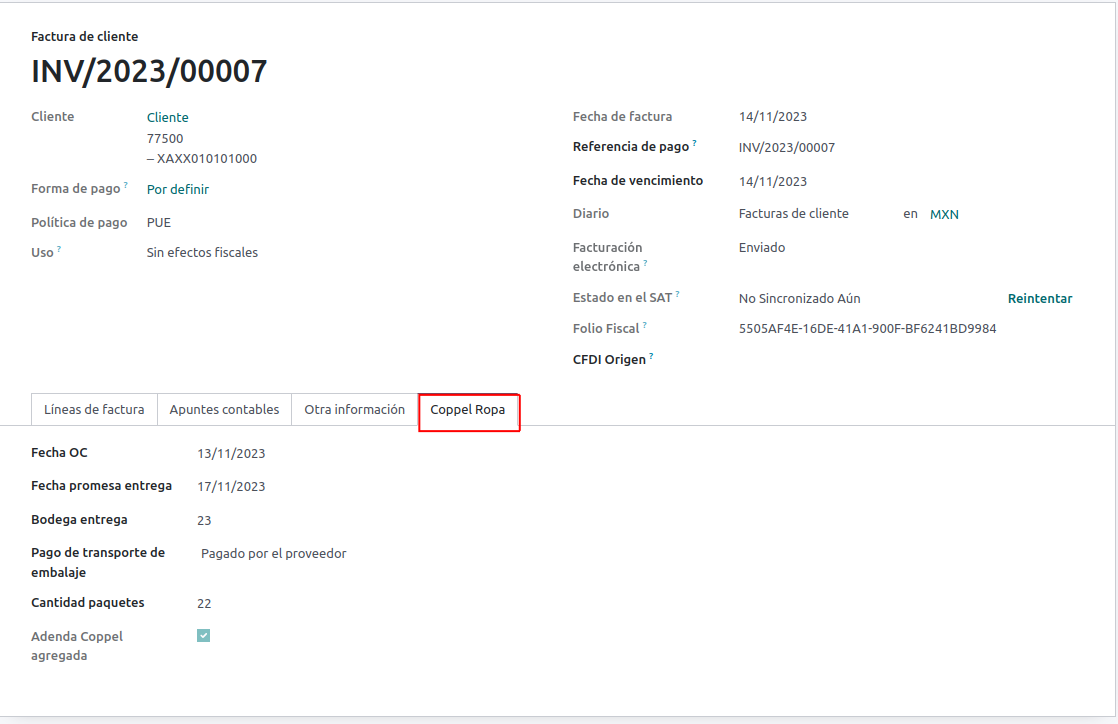
Task: Click the help icon next to Estado en el SAT
Action: [678, 294]
